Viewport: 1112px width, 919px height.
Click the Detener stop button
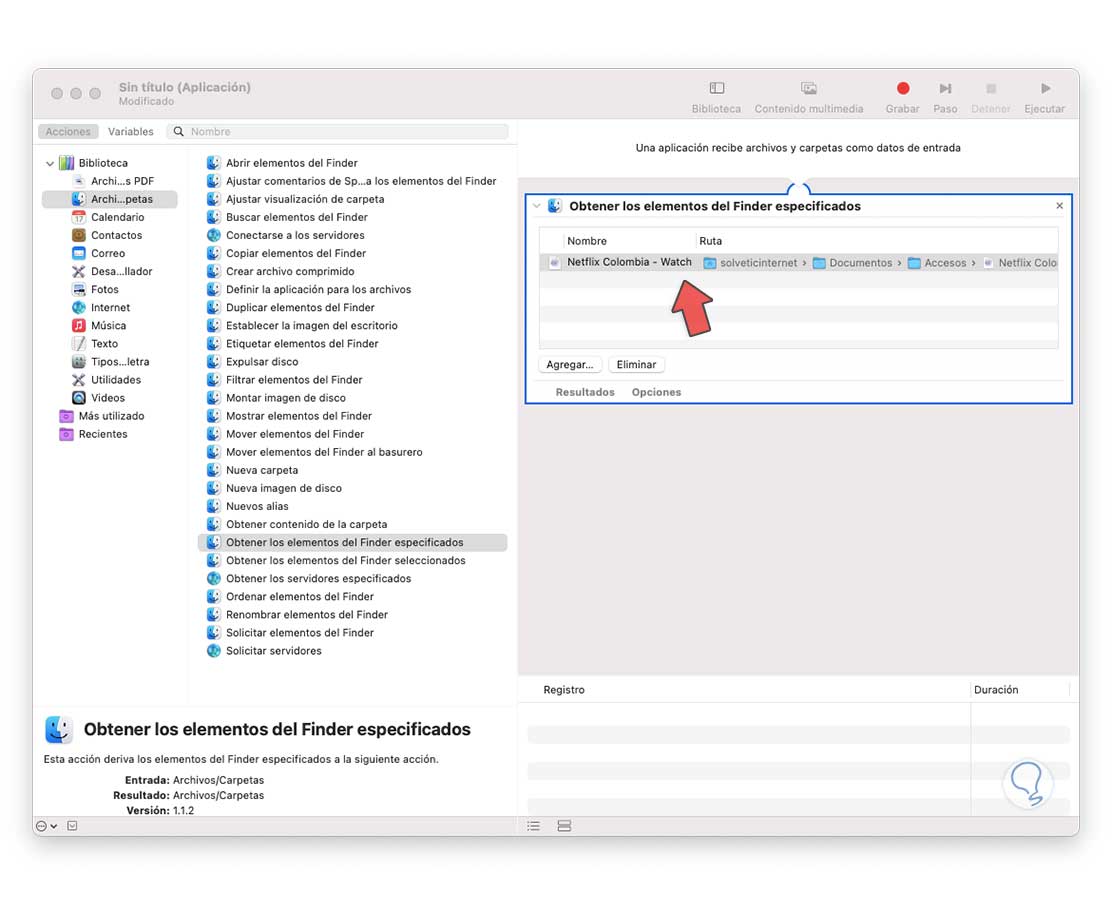coord(990,96)
